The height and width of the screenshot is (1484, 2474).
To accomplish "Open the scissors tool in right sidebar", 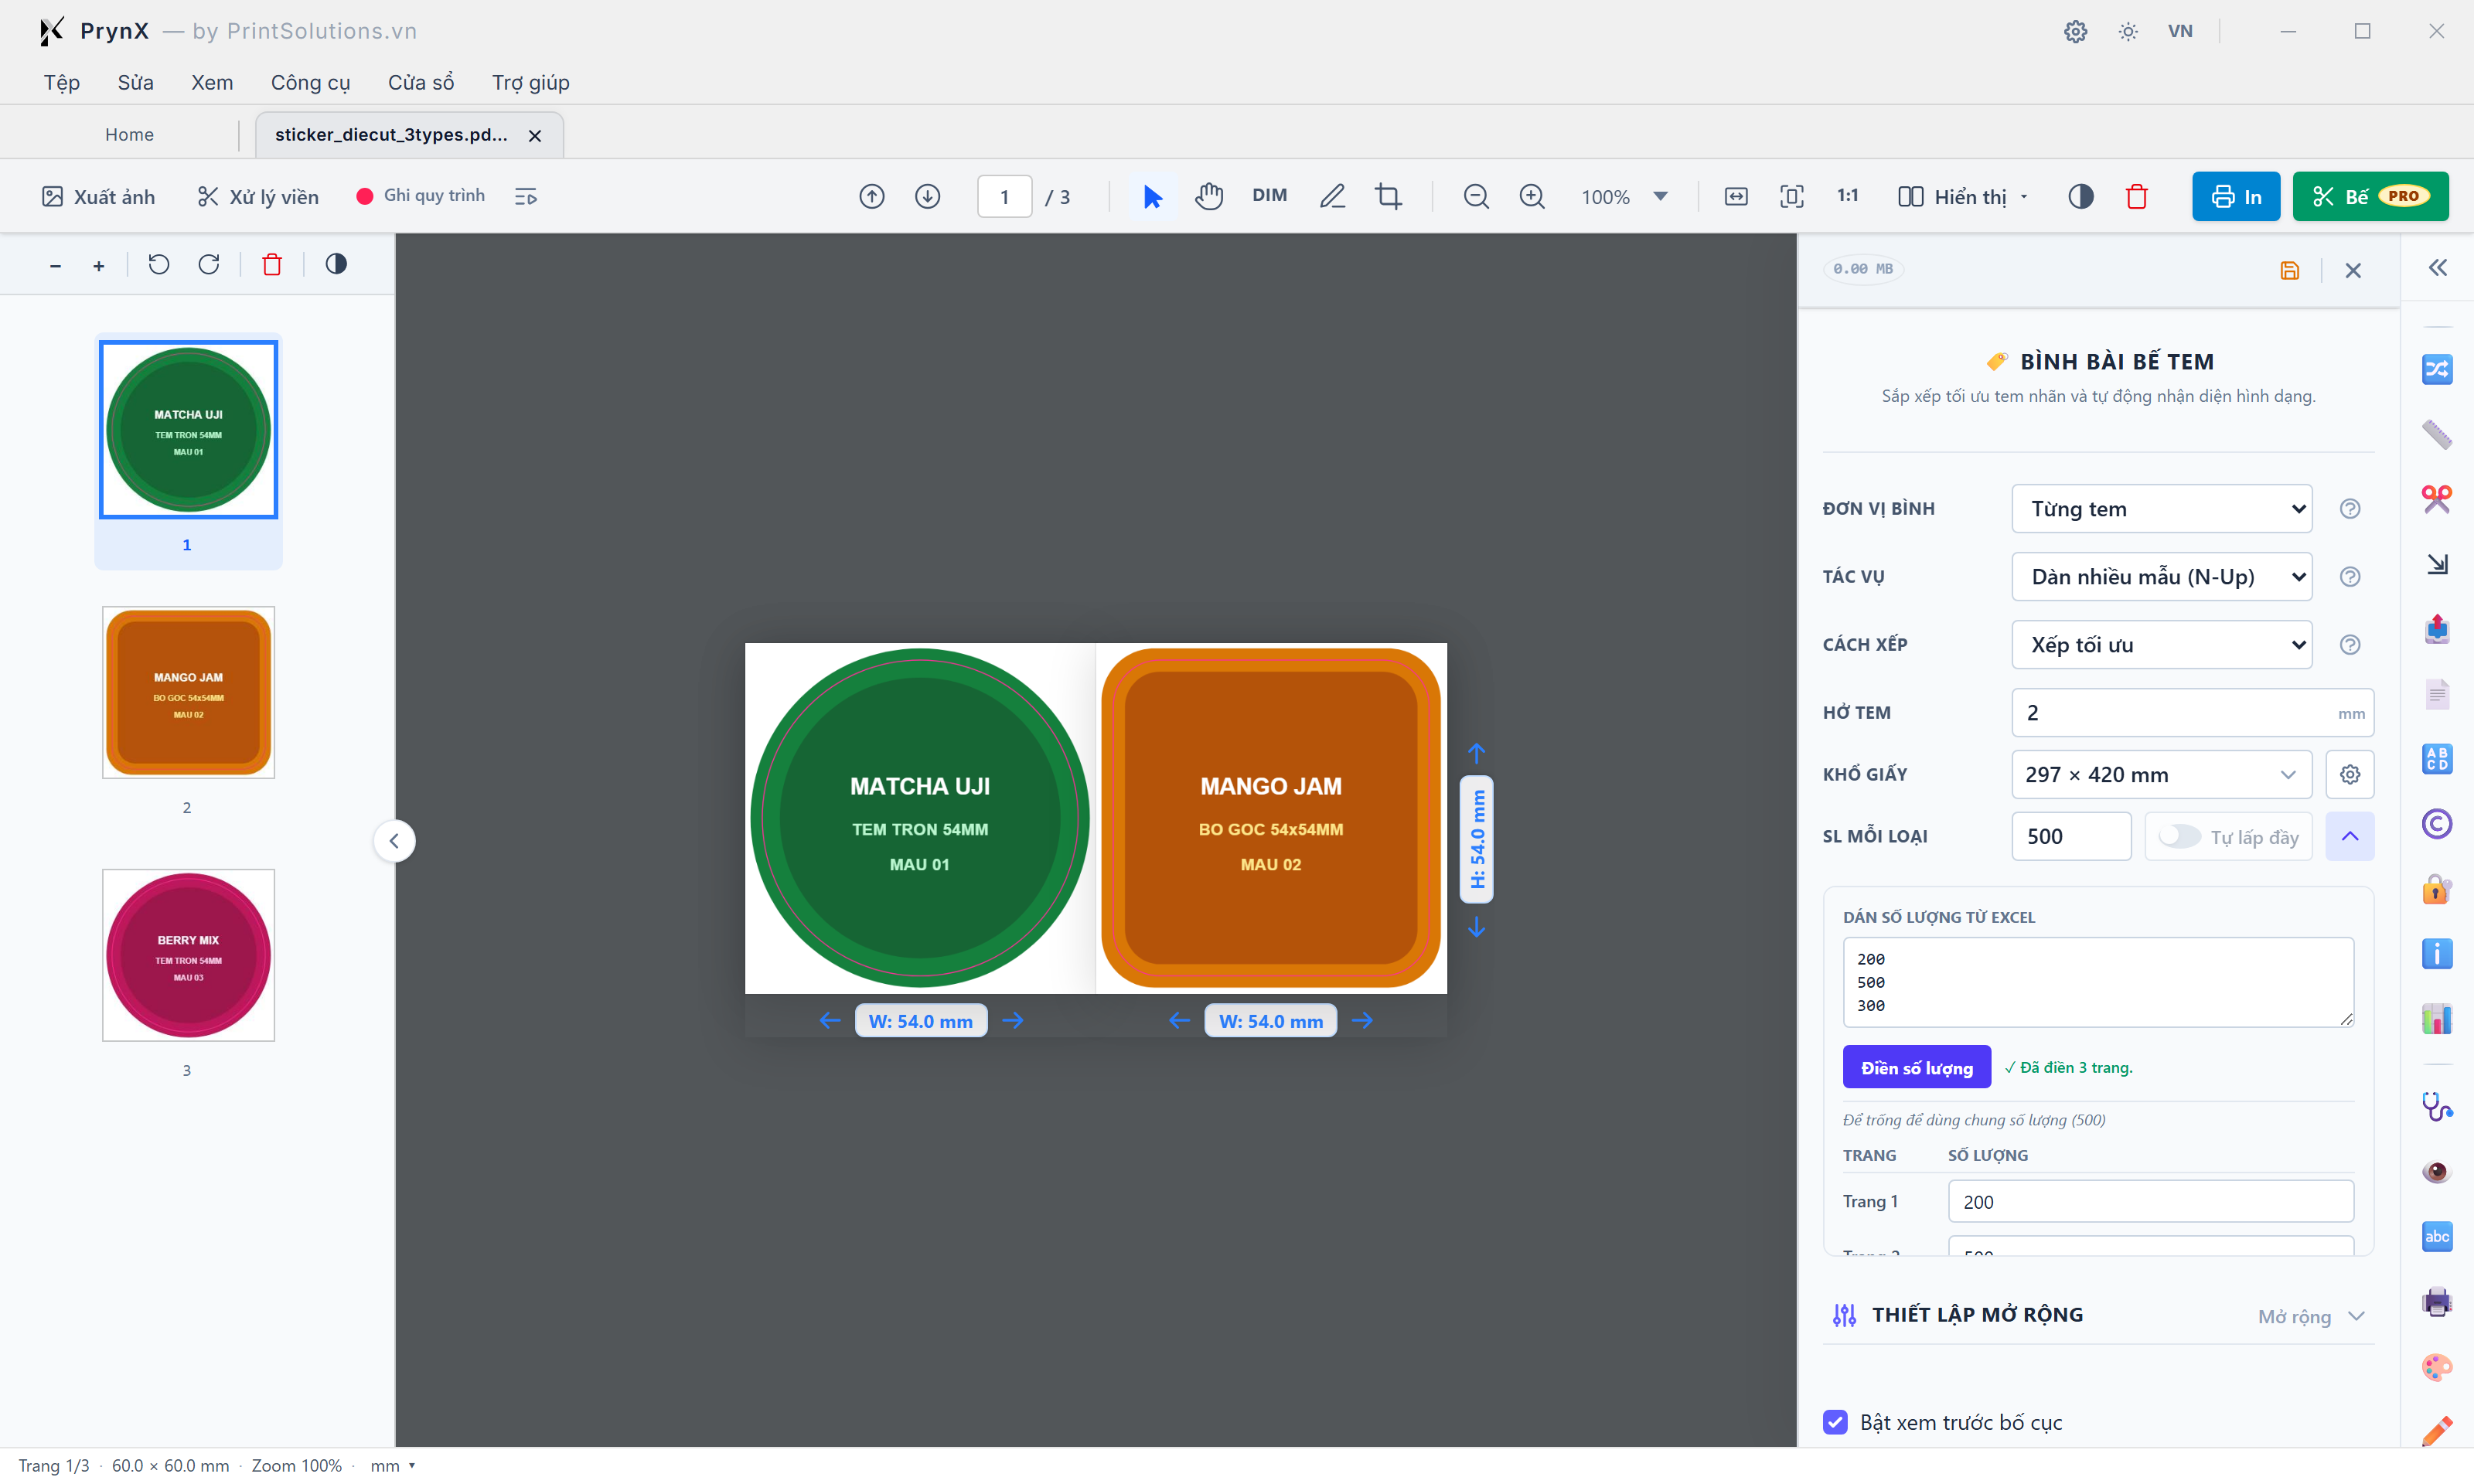I will pyautogui.click(x=2436, y=498).
